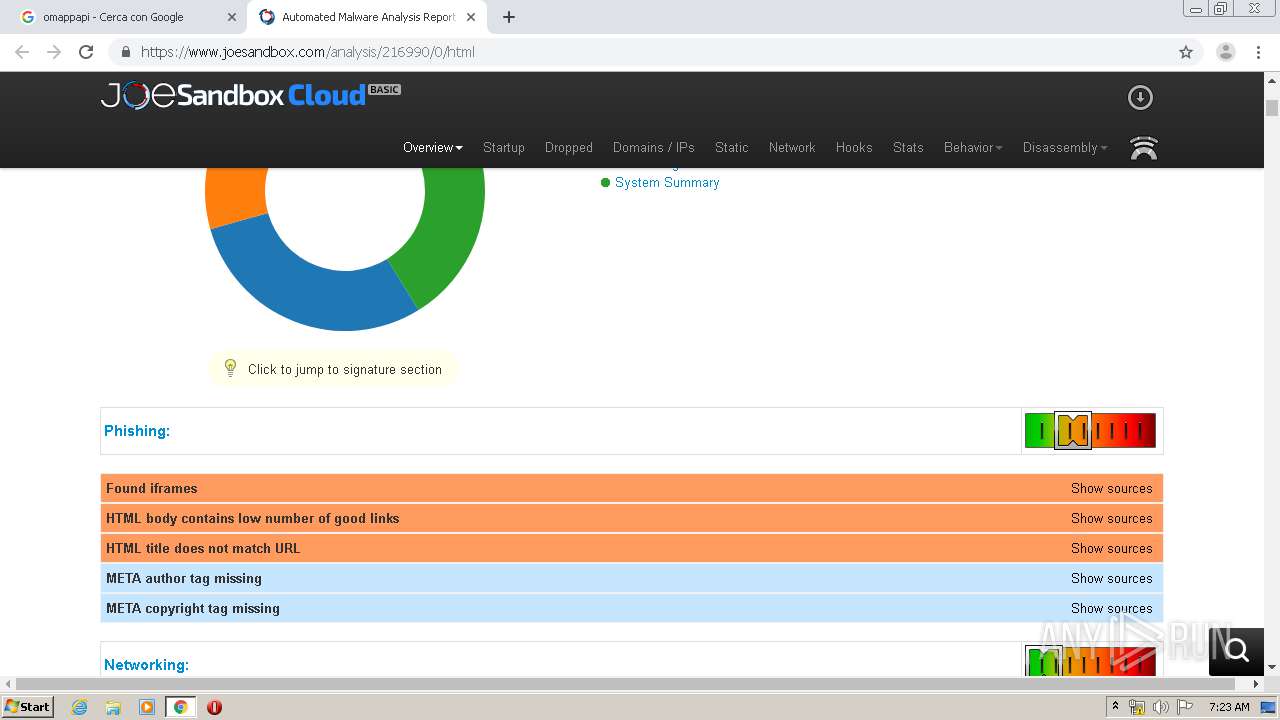Expand the Overview dropdown menu
Screen dimensions: 1280x720
click(433, 147)
